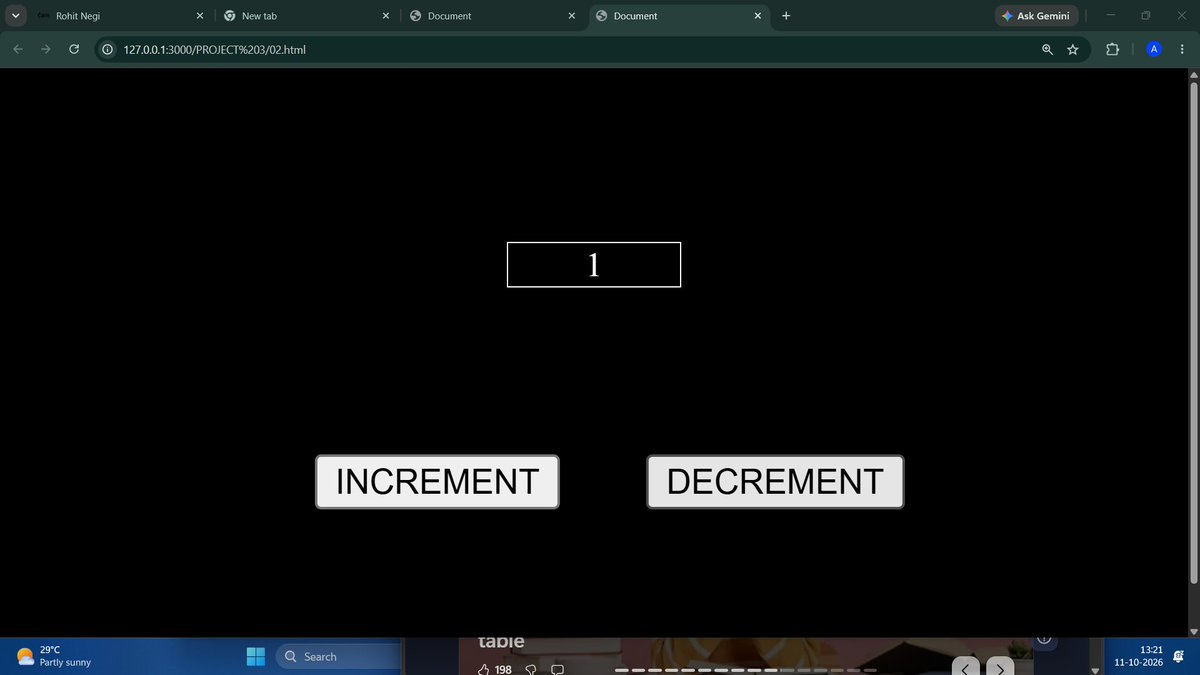The width and height of the screenshot is (1200, 675).
Task: Close the active Document tab
Action: click(757, 16)
